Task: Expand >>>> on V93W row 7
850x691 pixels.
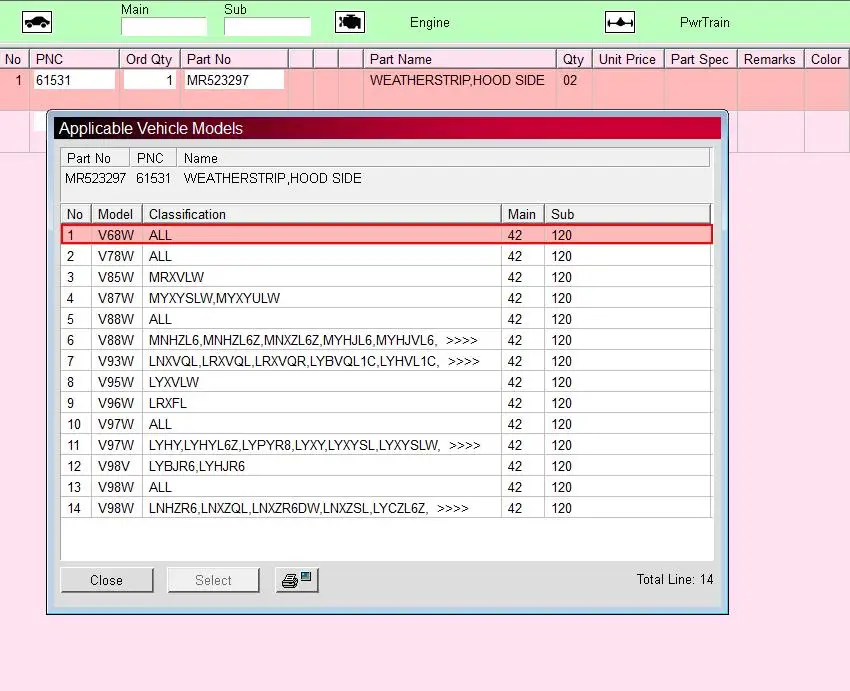Action: (463, 361)
